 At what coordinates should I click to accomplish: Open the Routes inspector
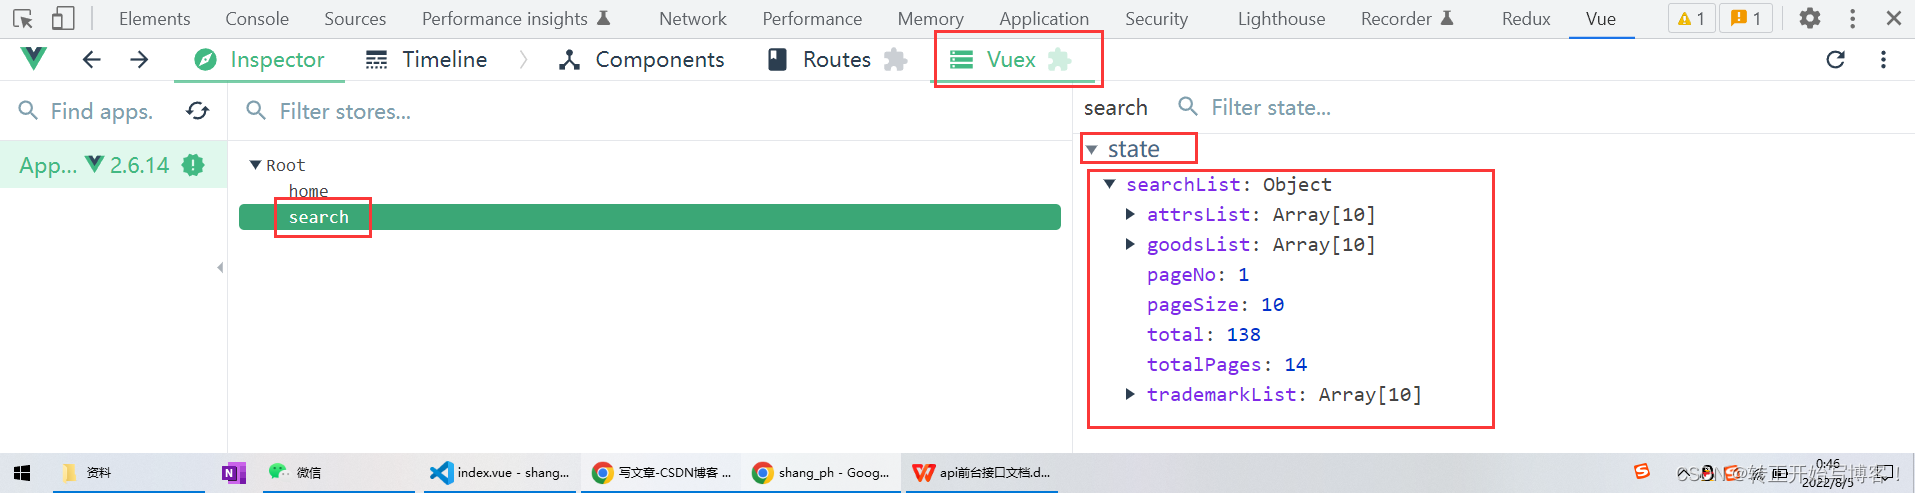pyautogui.click(x=837, y=60)
